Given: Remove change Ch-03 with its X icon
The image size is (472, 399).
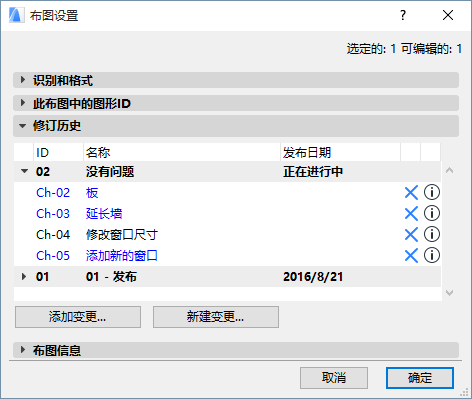Looking at the screenshot, I should (x=411, y=214).
